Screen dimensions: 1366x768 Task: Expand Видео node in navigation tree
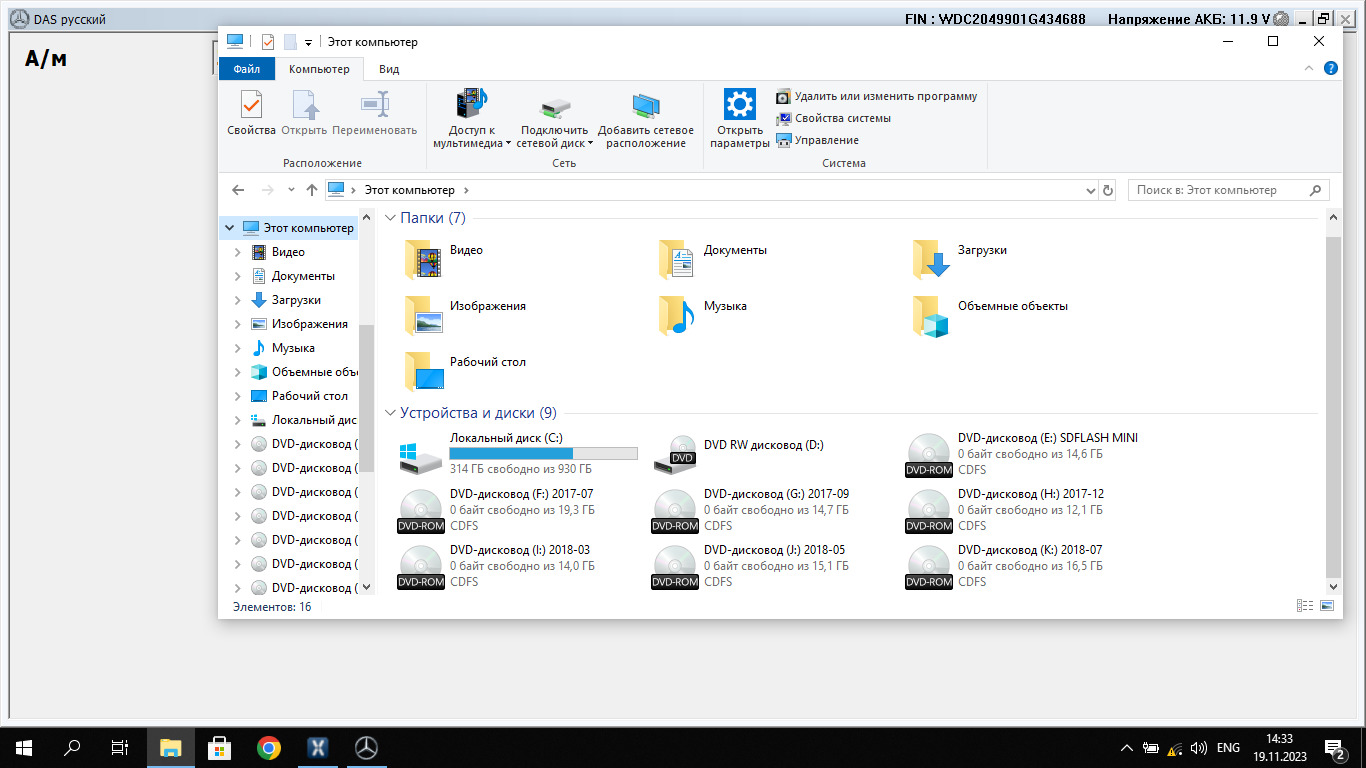click(237, 252)
